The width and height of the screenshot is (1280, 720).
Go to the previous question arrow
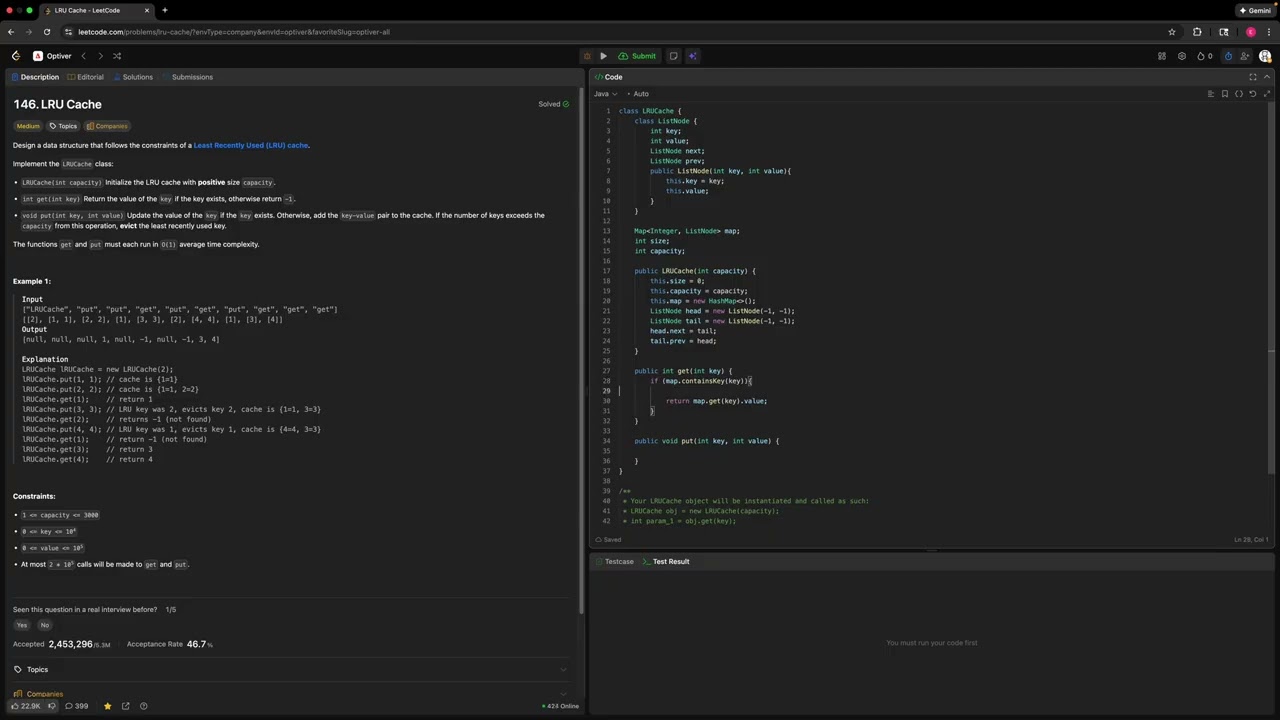tap(83, 56)
